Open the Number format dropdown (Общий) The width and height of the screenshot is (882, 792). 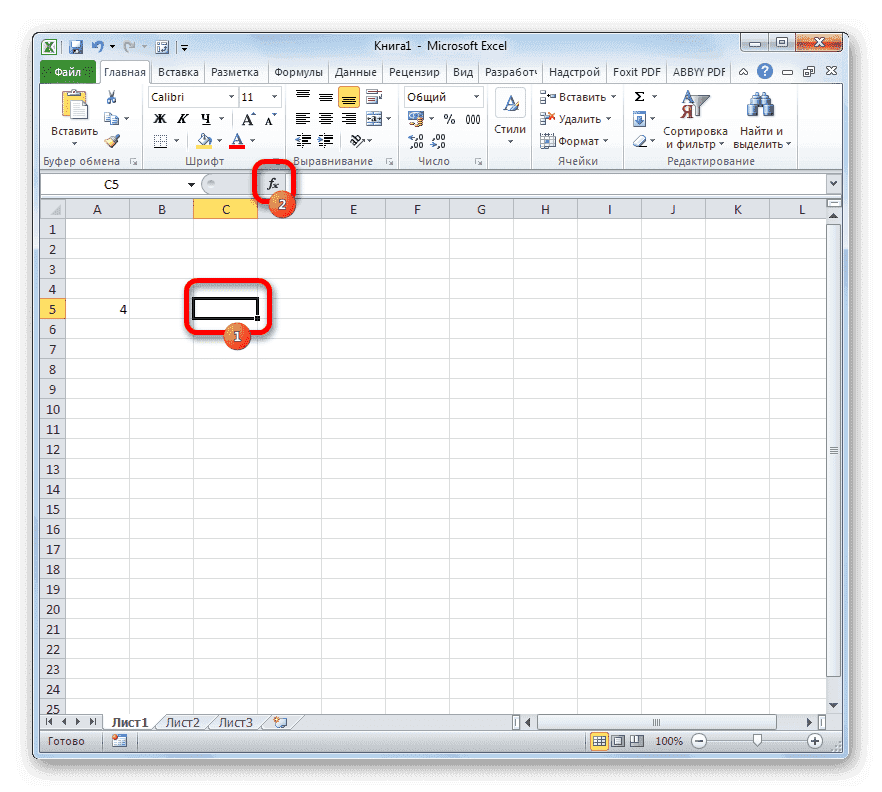click(x=440, y=96)
